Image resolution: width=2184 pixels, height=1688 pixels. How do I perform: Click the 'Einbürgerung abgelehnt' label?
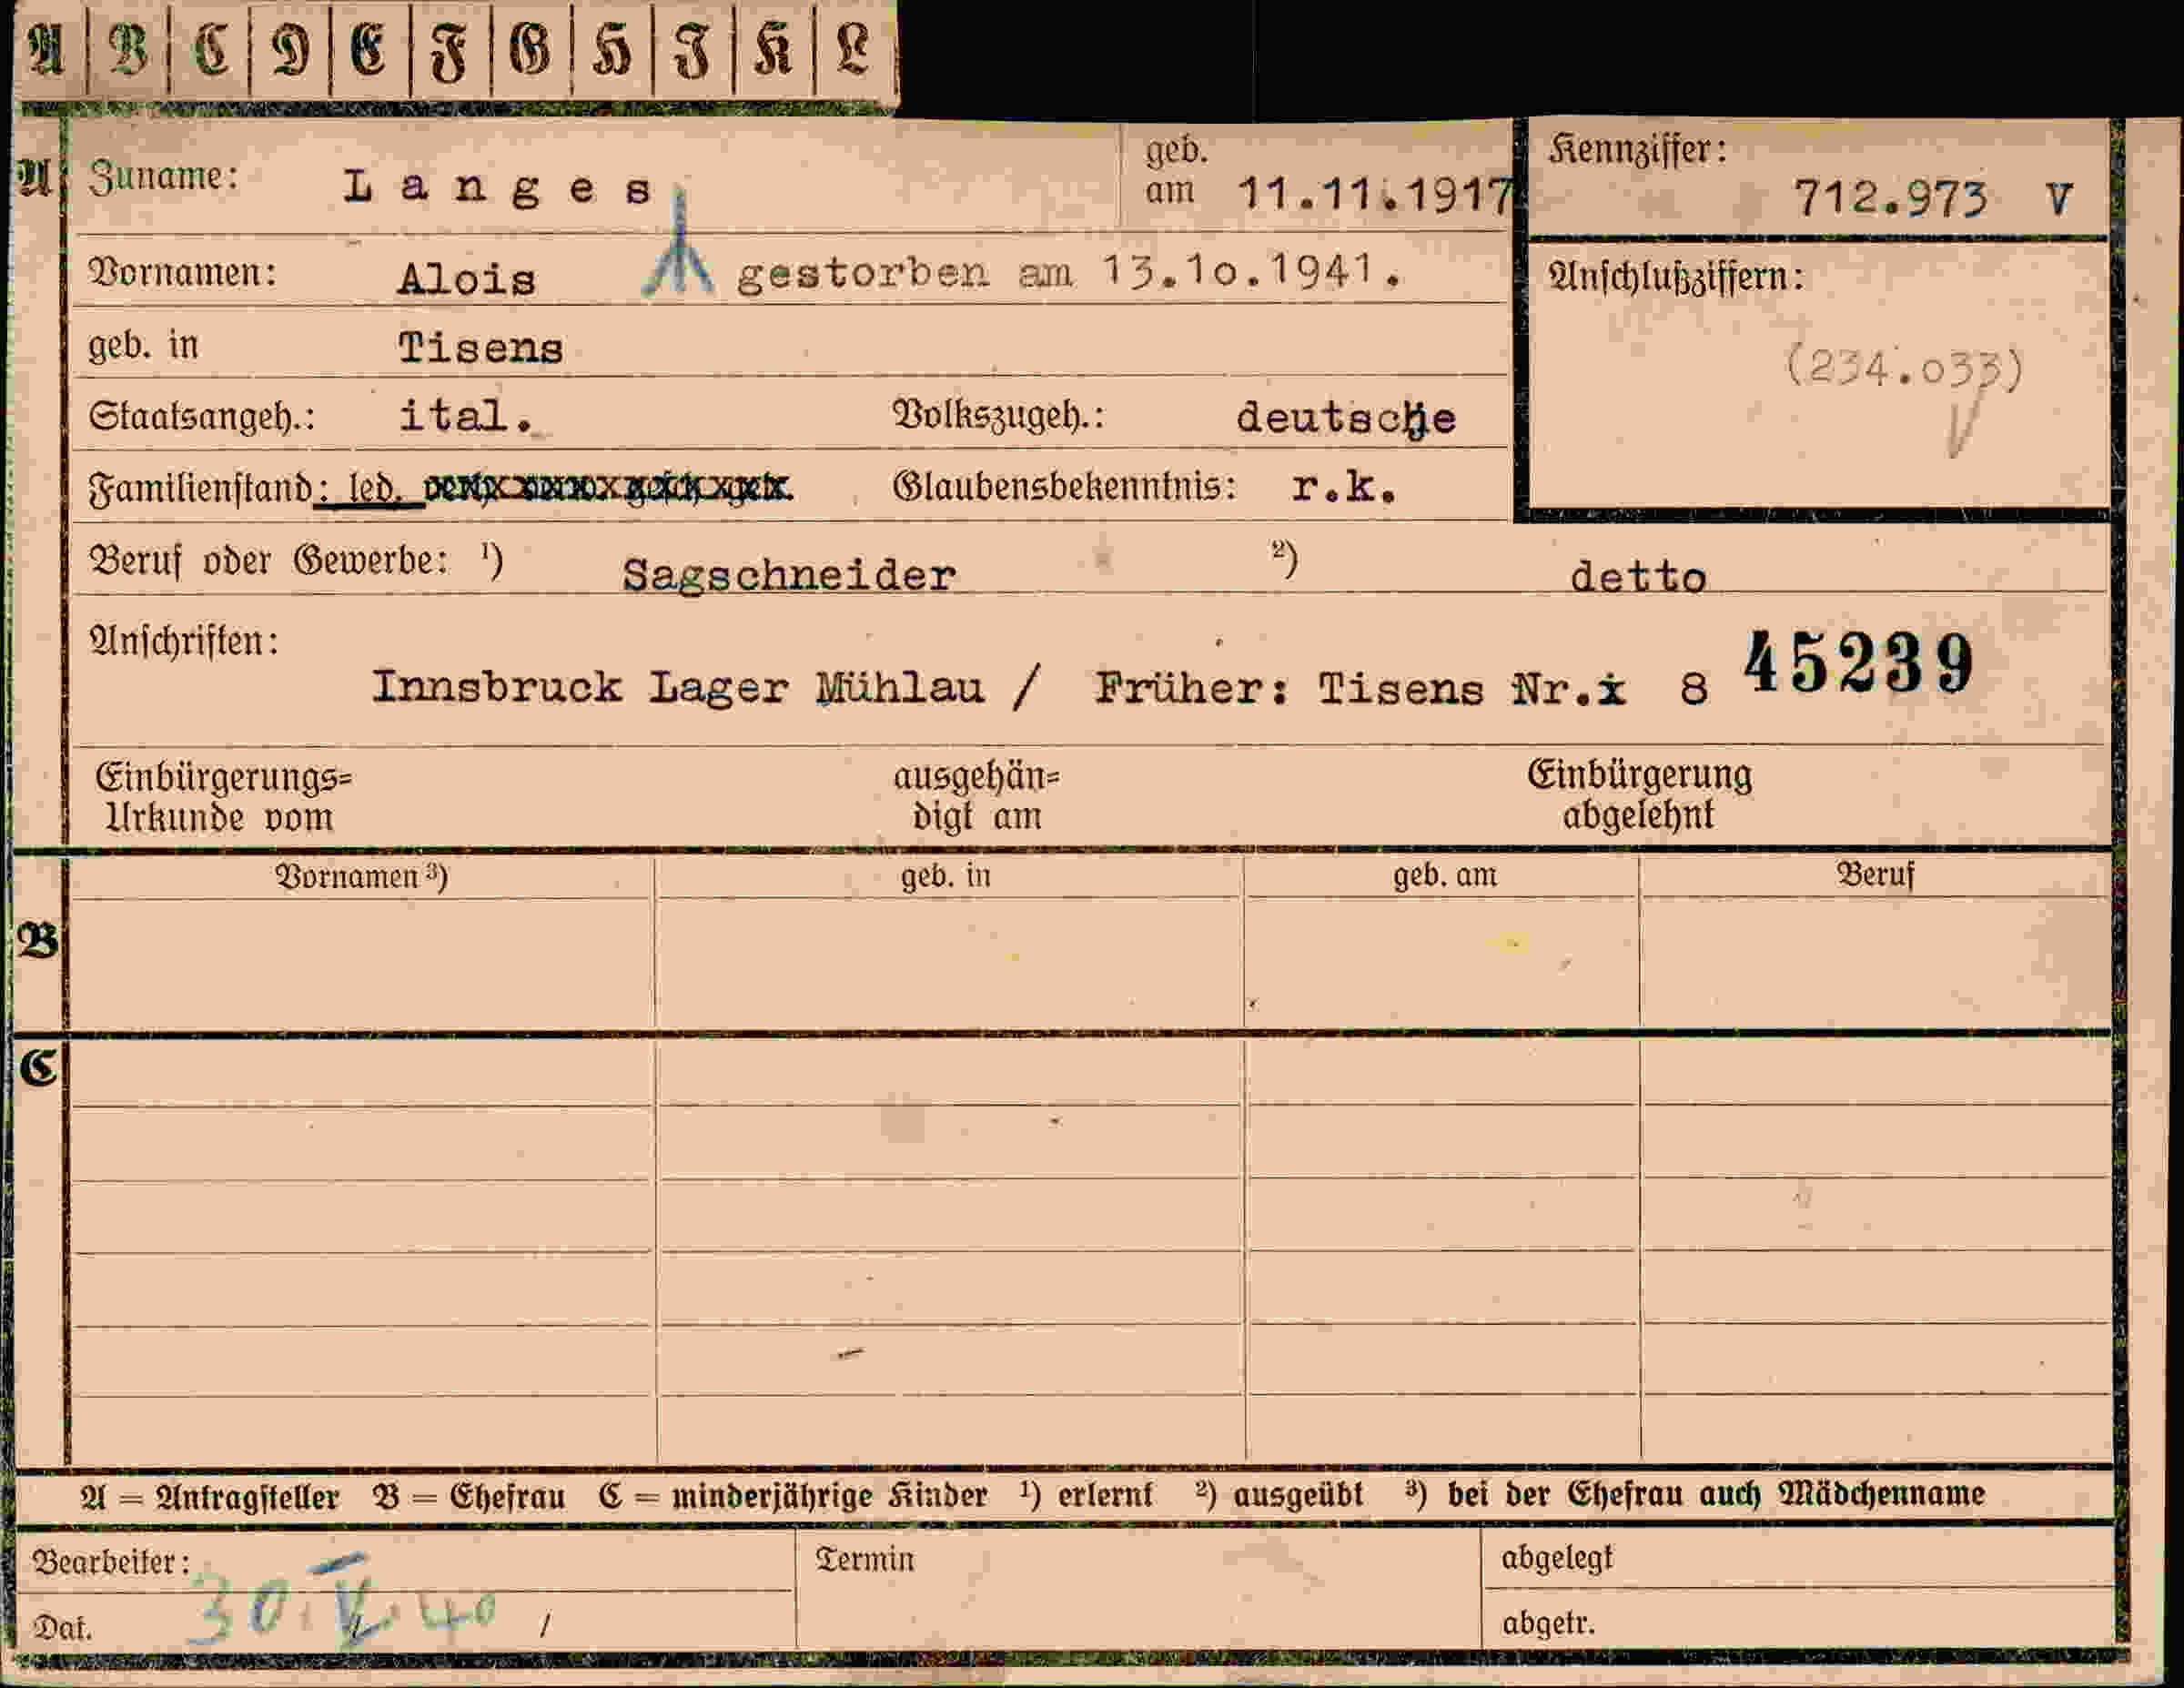1640,795
